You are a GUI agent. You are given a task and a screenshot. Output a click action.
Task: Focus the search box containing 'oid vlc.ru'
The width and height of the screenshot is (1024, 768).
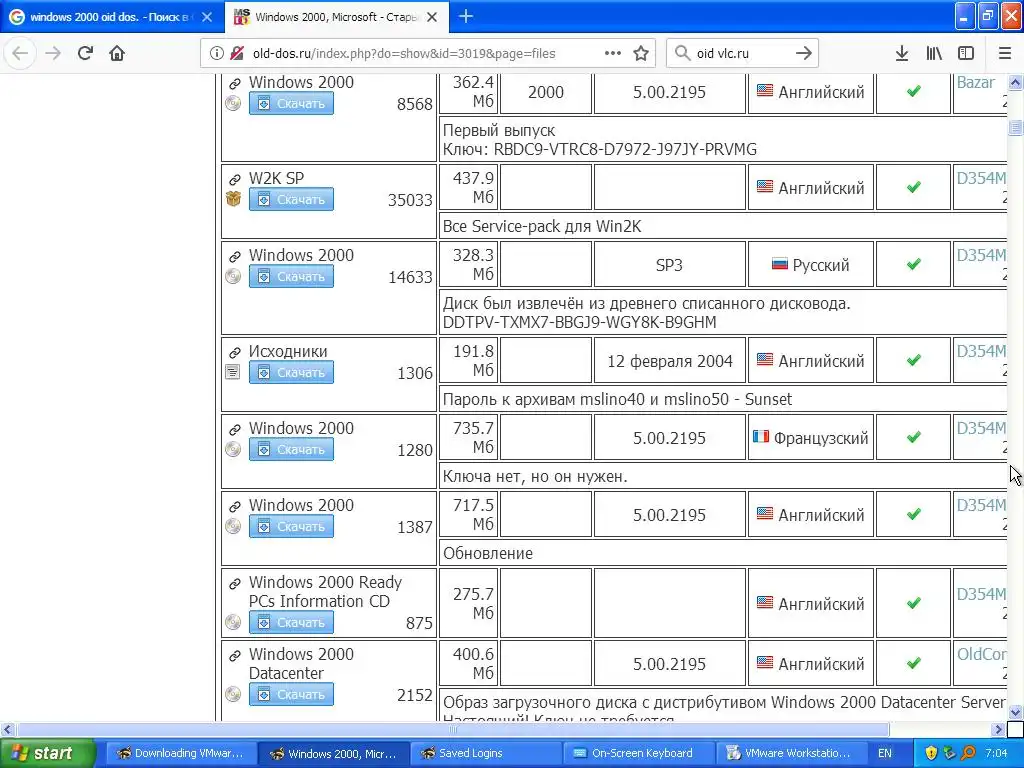pyautogui.click(x=741, y=53)
